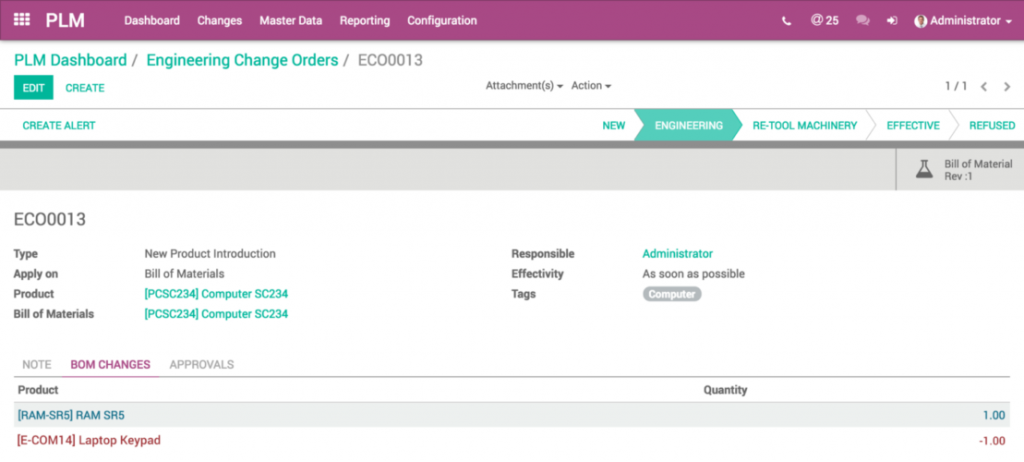The height and width of the screenshot is (462, 1024).
Task: Expand the Action dropdown
Action: click(x=591, y=86)
